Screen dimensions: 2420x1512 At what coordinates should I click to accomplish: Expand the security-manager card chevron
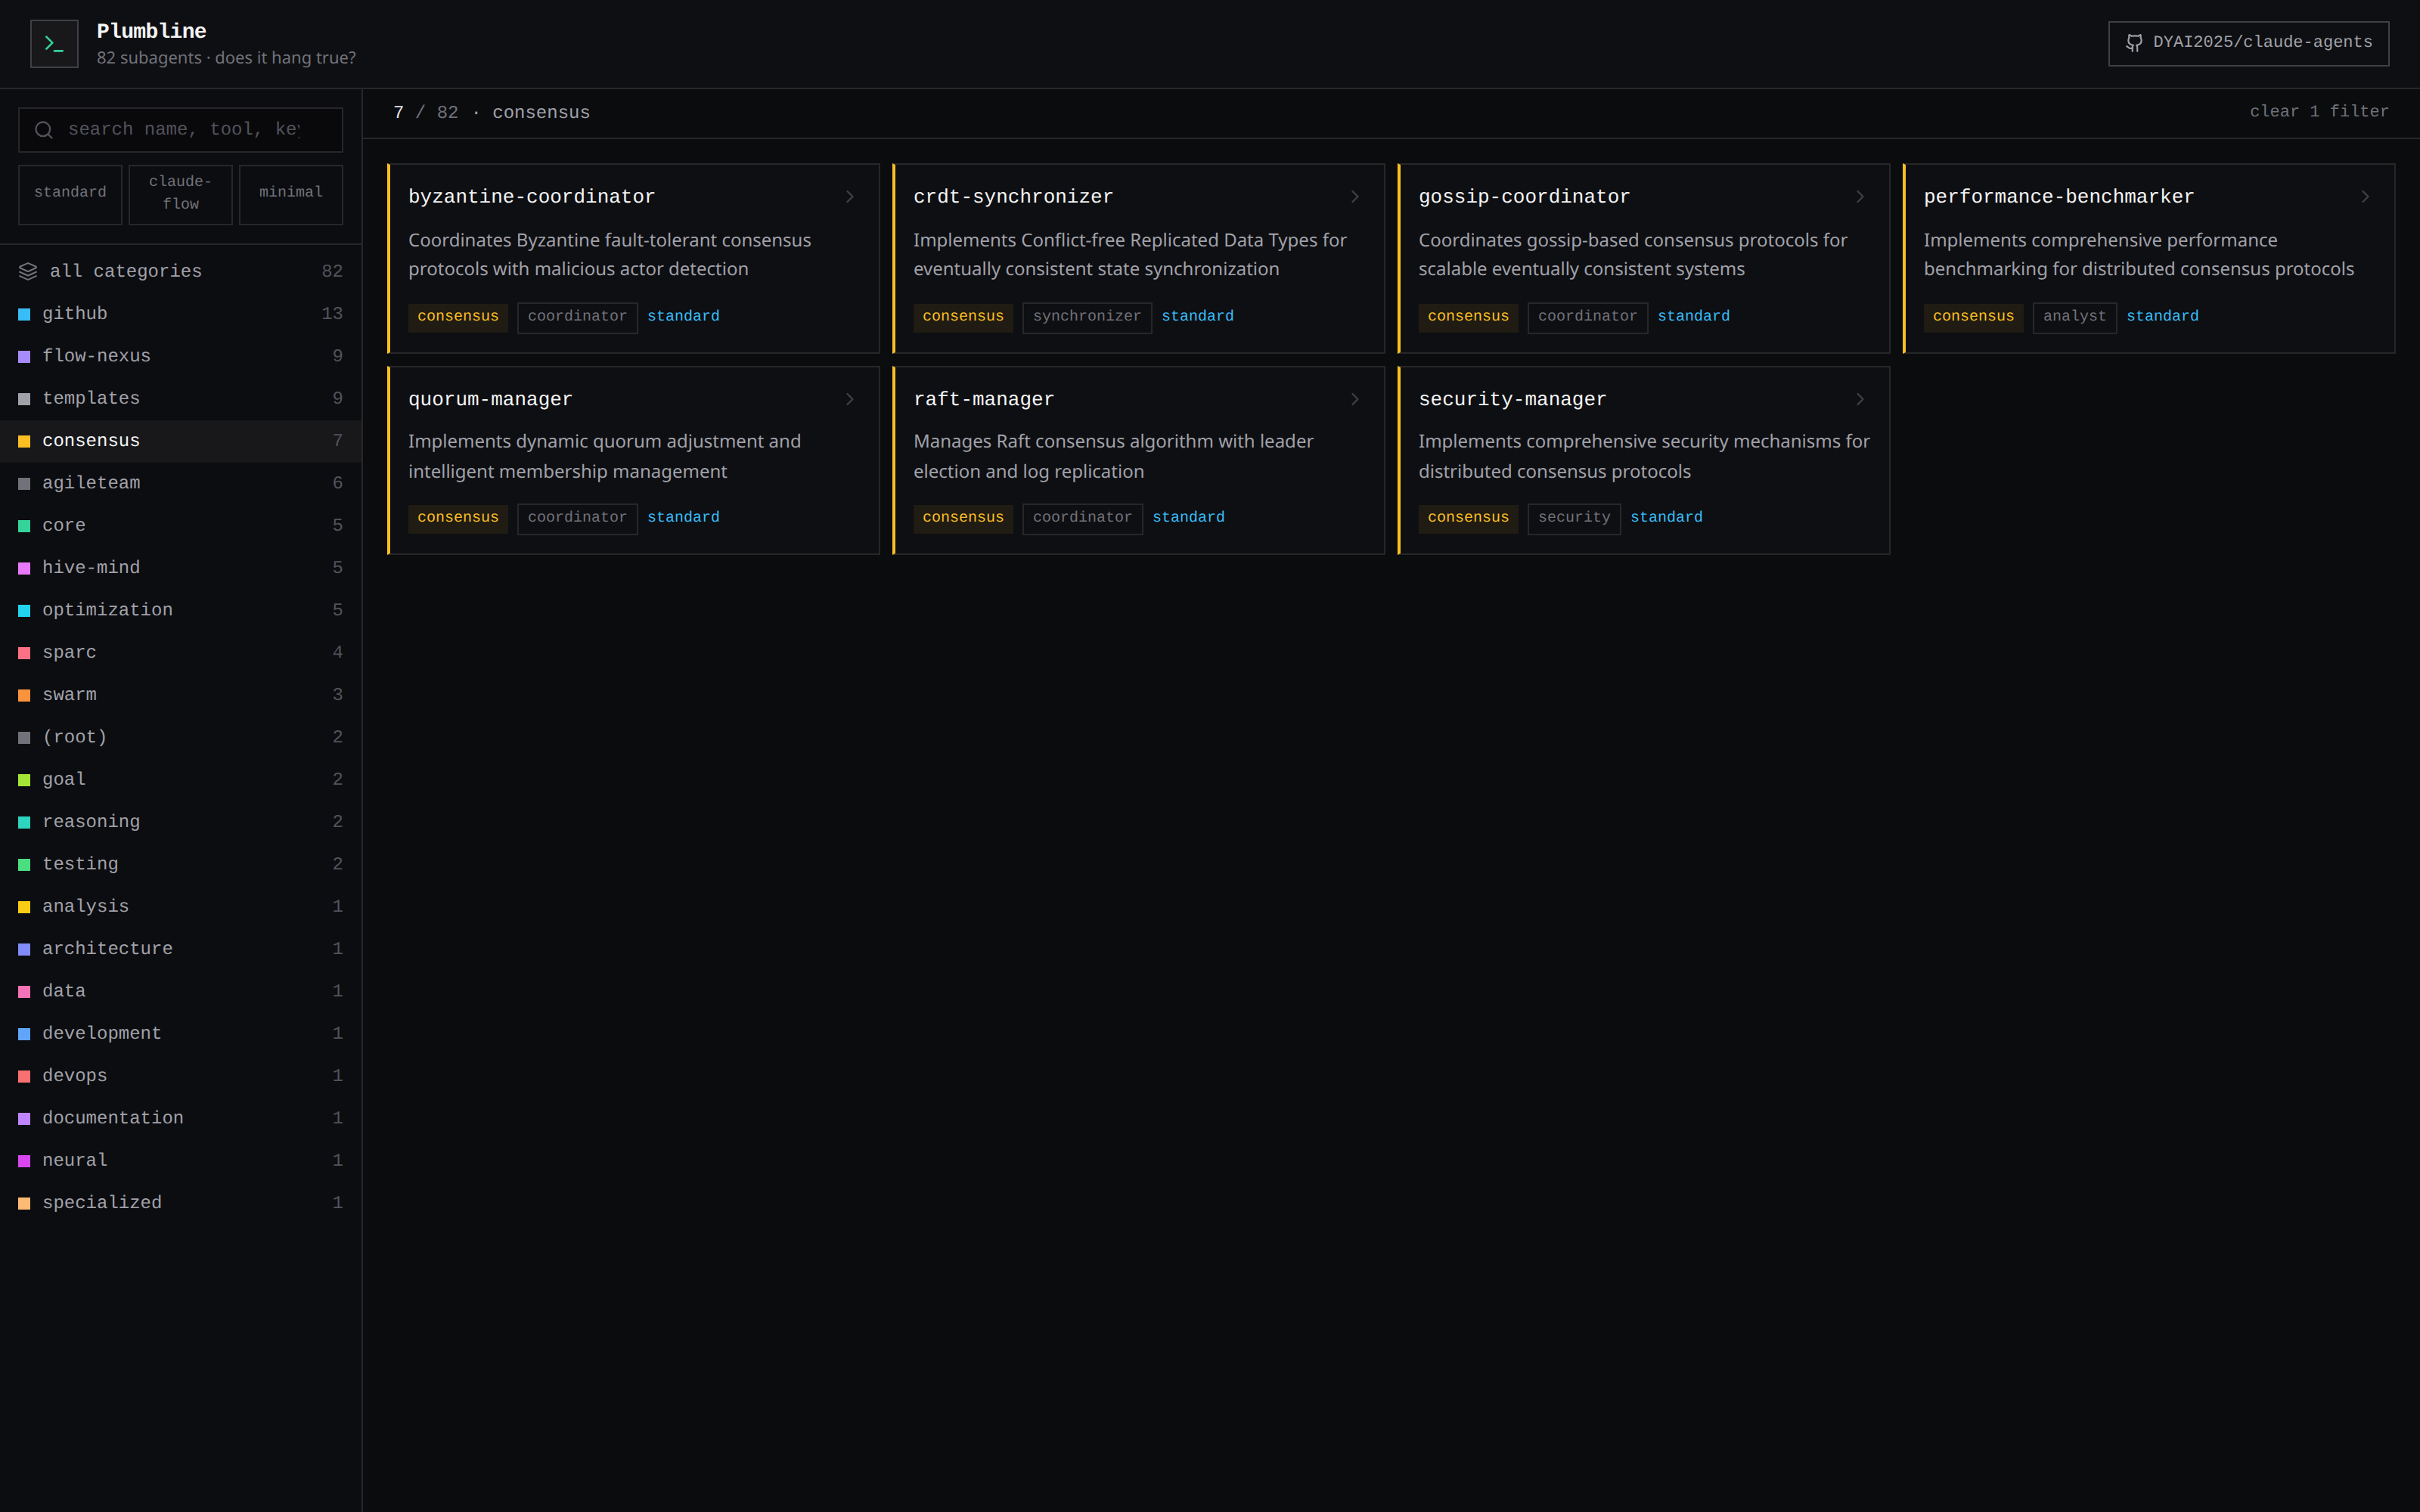[1860, 399]
